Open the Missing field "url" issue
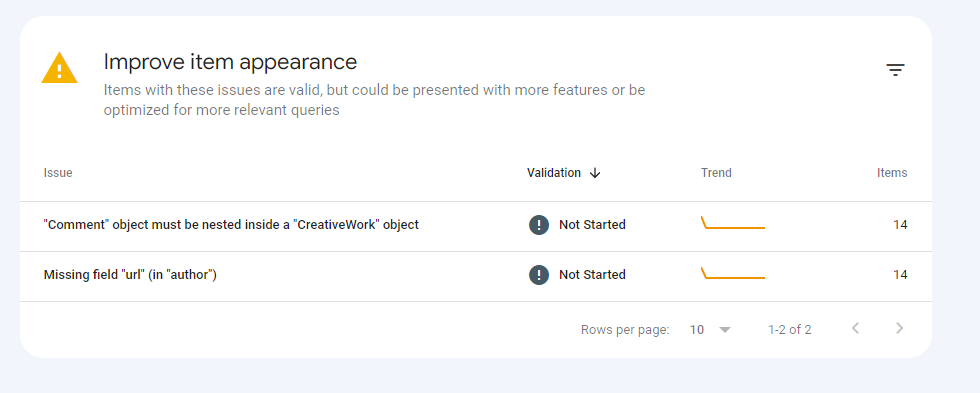The image size is (980, 393). click(130, 275)
